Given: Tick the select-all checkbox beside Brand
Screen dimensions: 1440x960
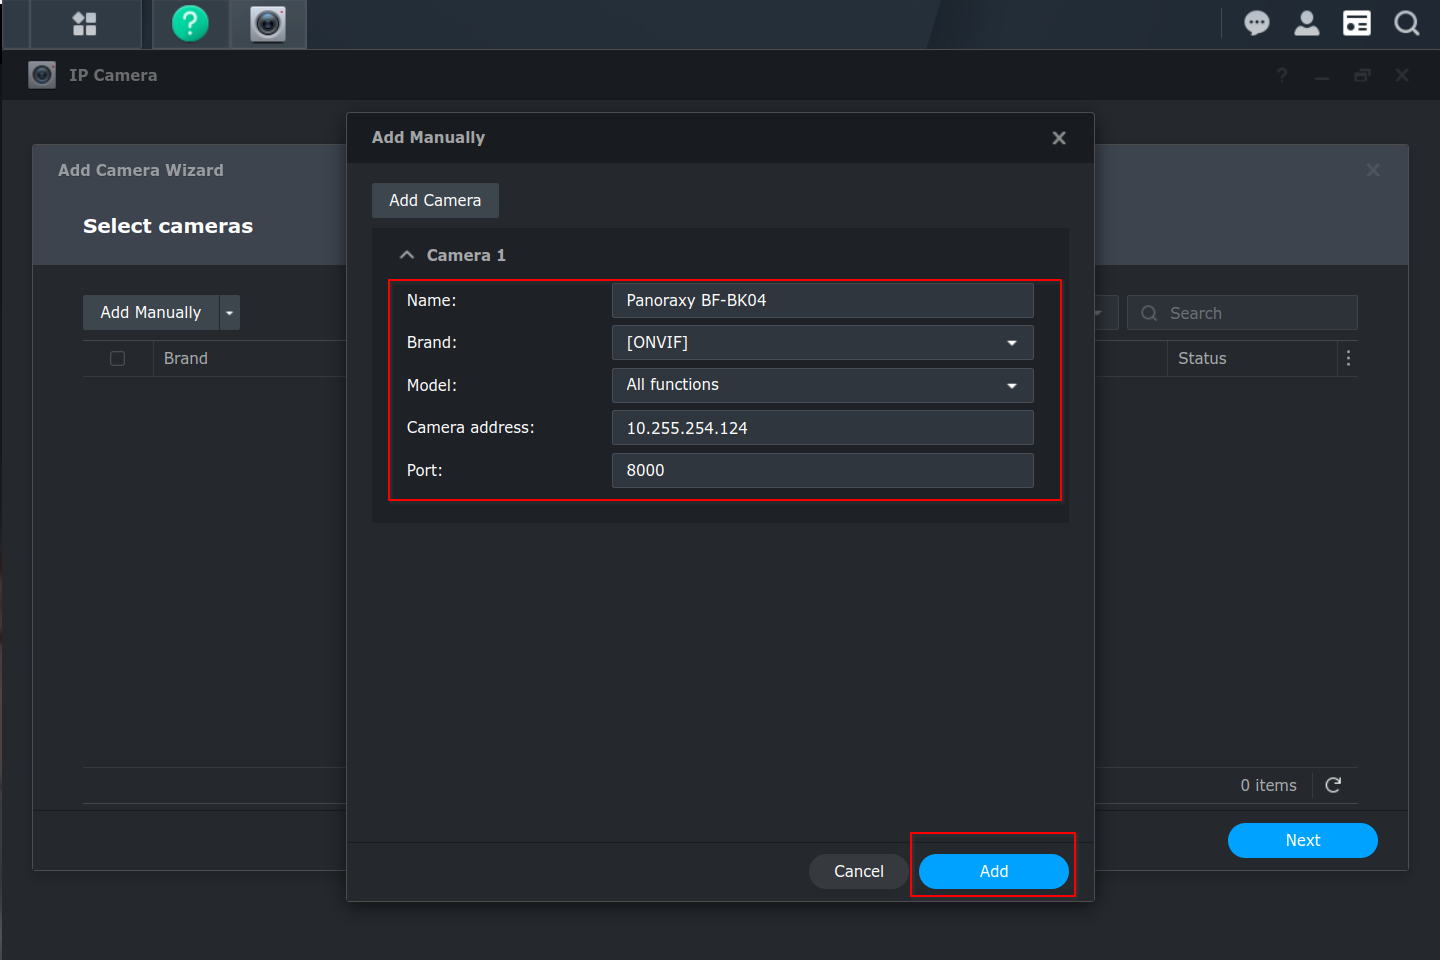Looking at the screenshot, I should 117,358.
